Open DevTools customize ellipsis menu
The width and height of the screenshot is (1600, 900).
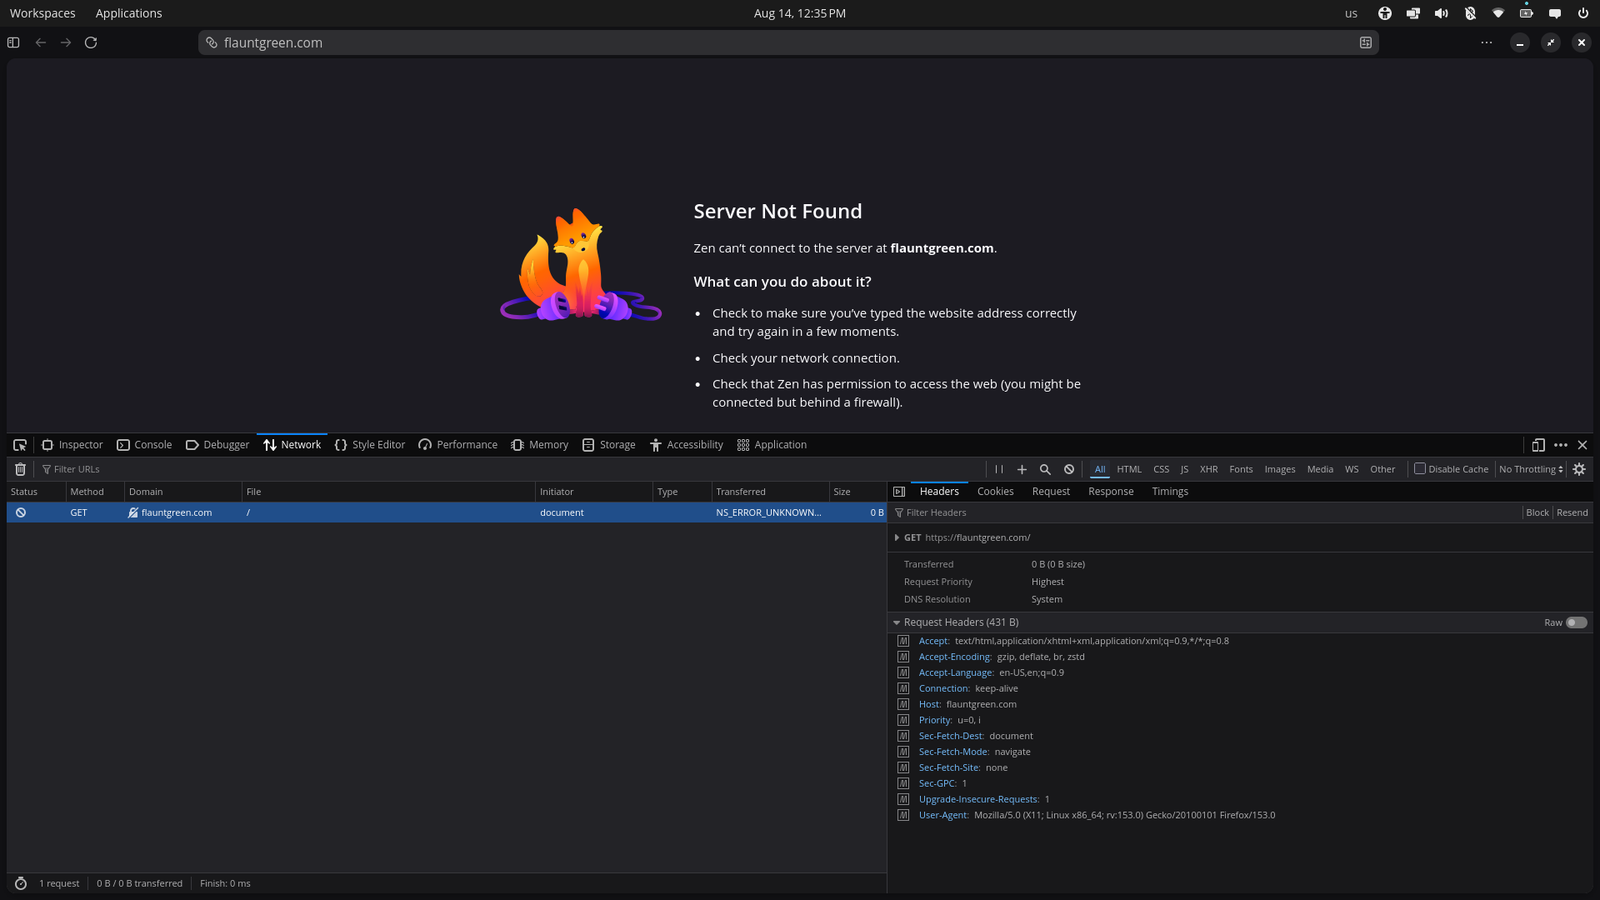click(1561, 445)
